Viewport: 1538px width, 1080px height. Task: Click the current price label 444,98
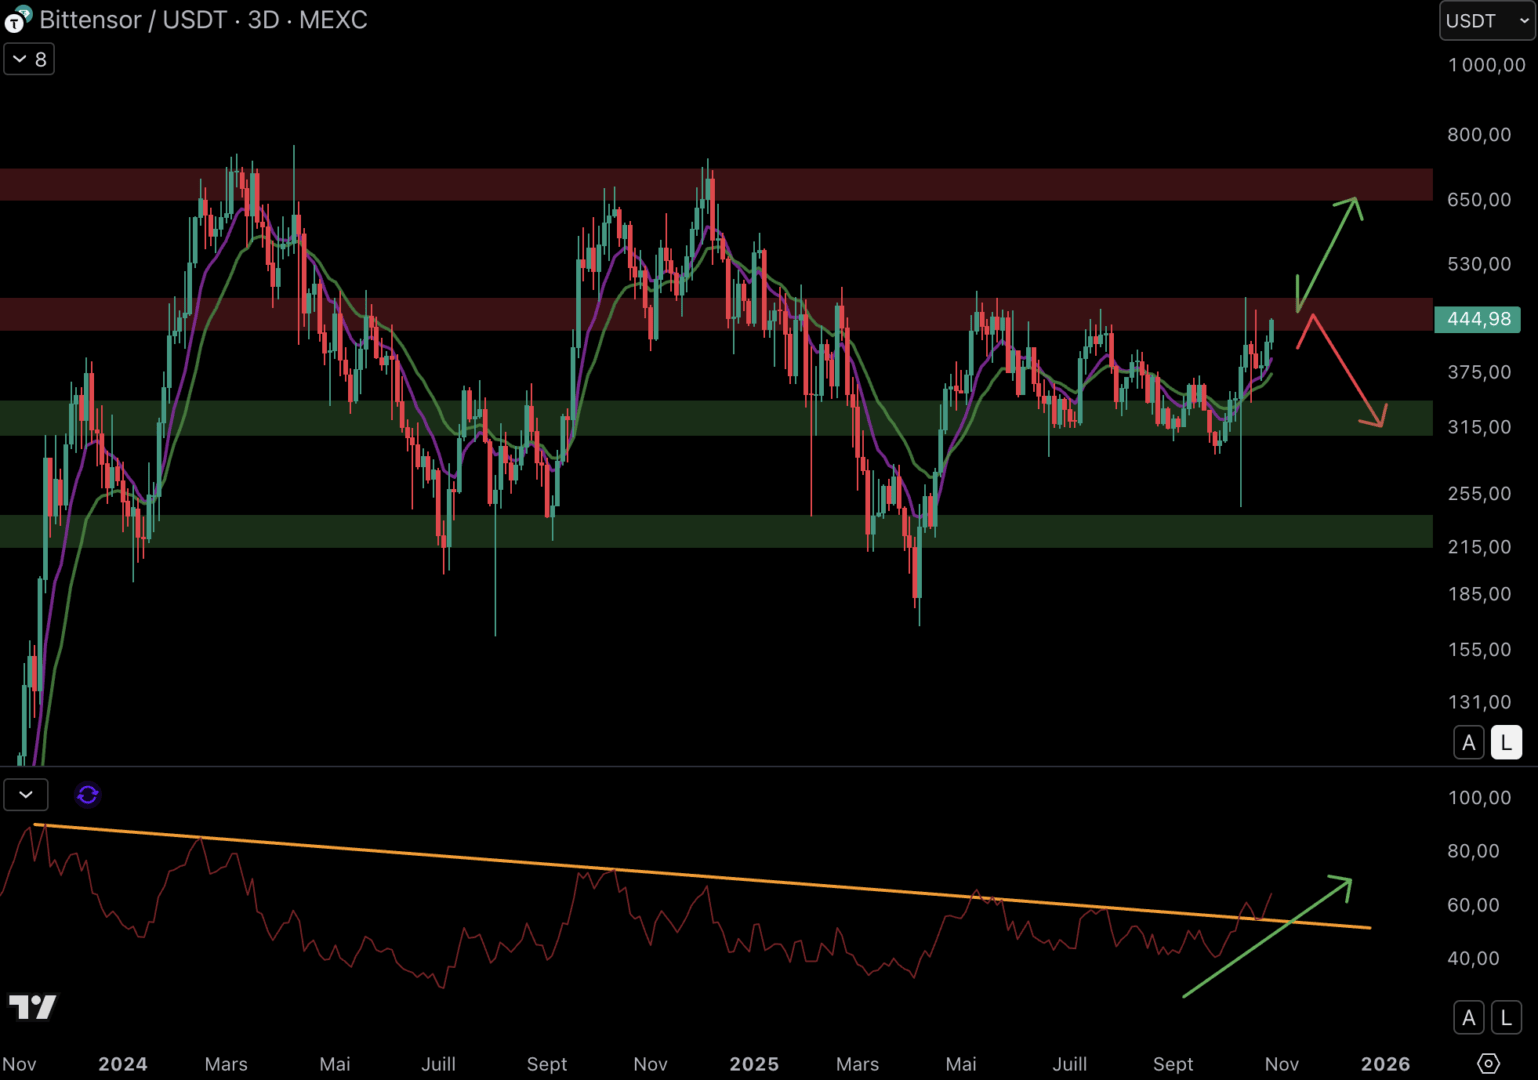click(1478, 319)
